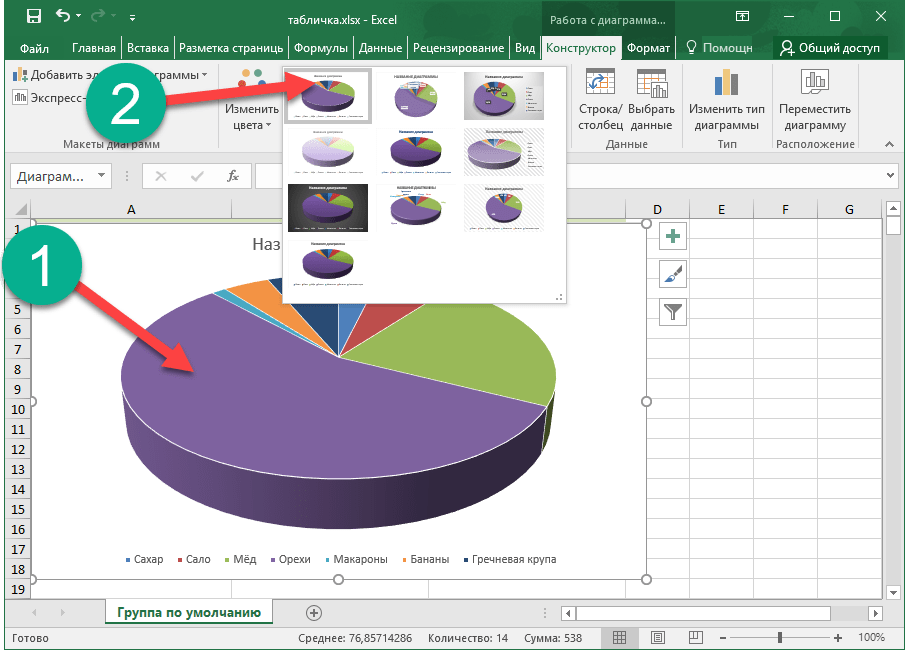Switch to Normal view in status bar
The image size is (905, 650).
click(620, 638)
